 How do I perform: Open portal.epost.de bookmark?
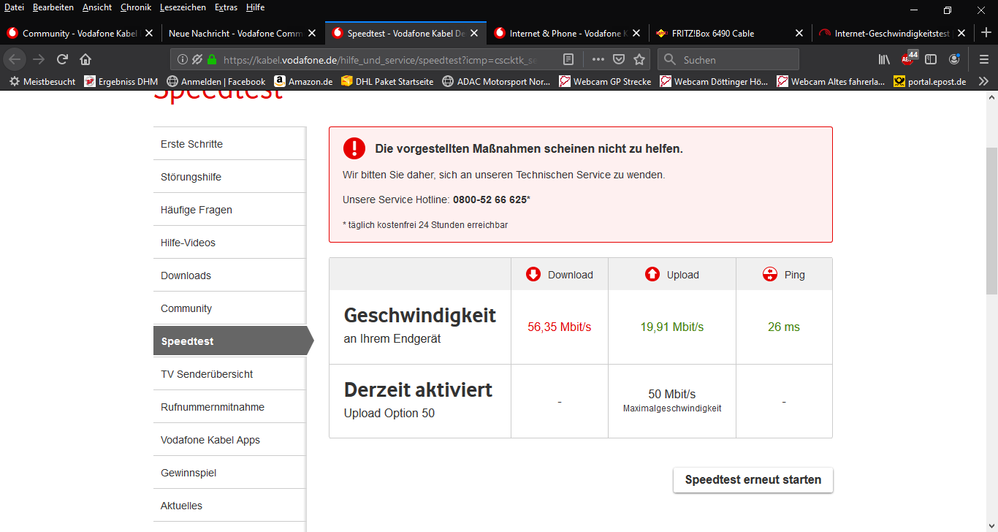[930, 81]
